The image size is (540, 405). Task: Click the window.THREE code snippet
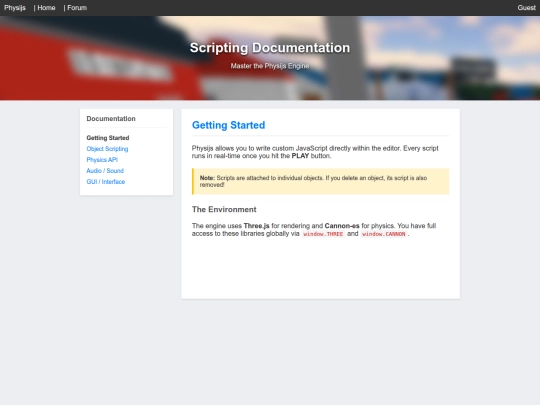(x=323, y=234)
